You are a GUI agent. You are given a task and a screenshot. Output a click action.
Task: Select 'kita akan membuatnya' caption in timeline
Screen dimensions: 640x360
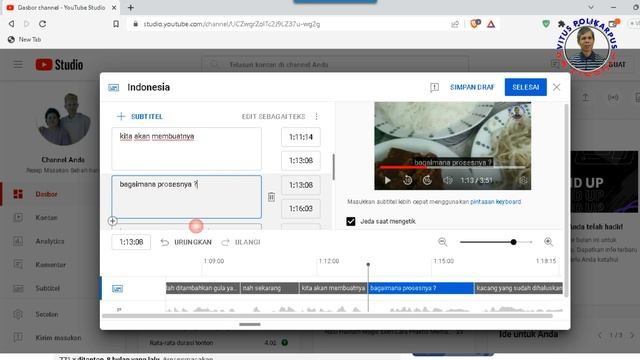point(333,288)
